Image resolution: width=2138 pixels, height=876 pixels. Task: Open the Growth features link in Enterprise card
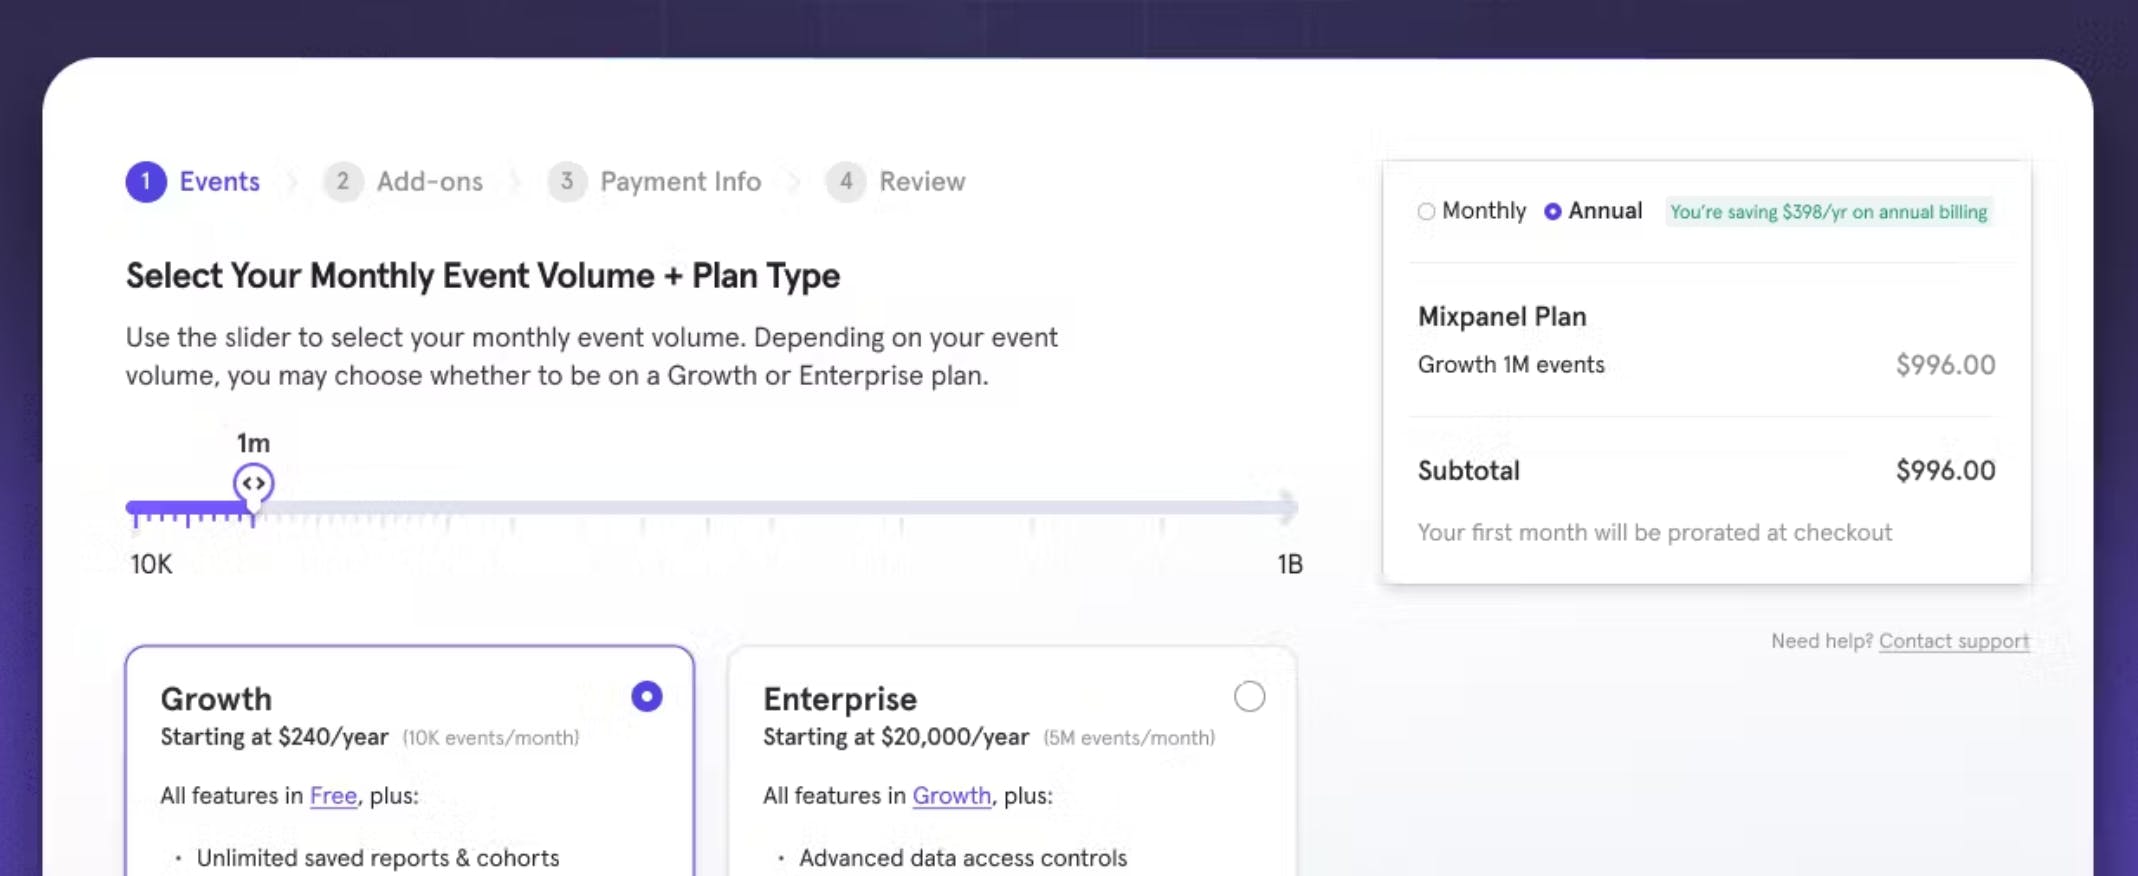(x=951, y=795)
